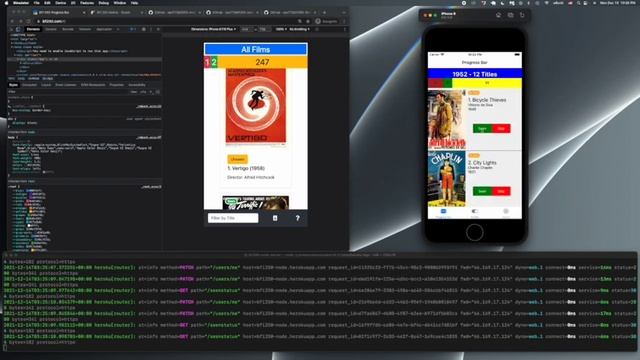Click the green 2 progress segment

[x=214, y=62]
